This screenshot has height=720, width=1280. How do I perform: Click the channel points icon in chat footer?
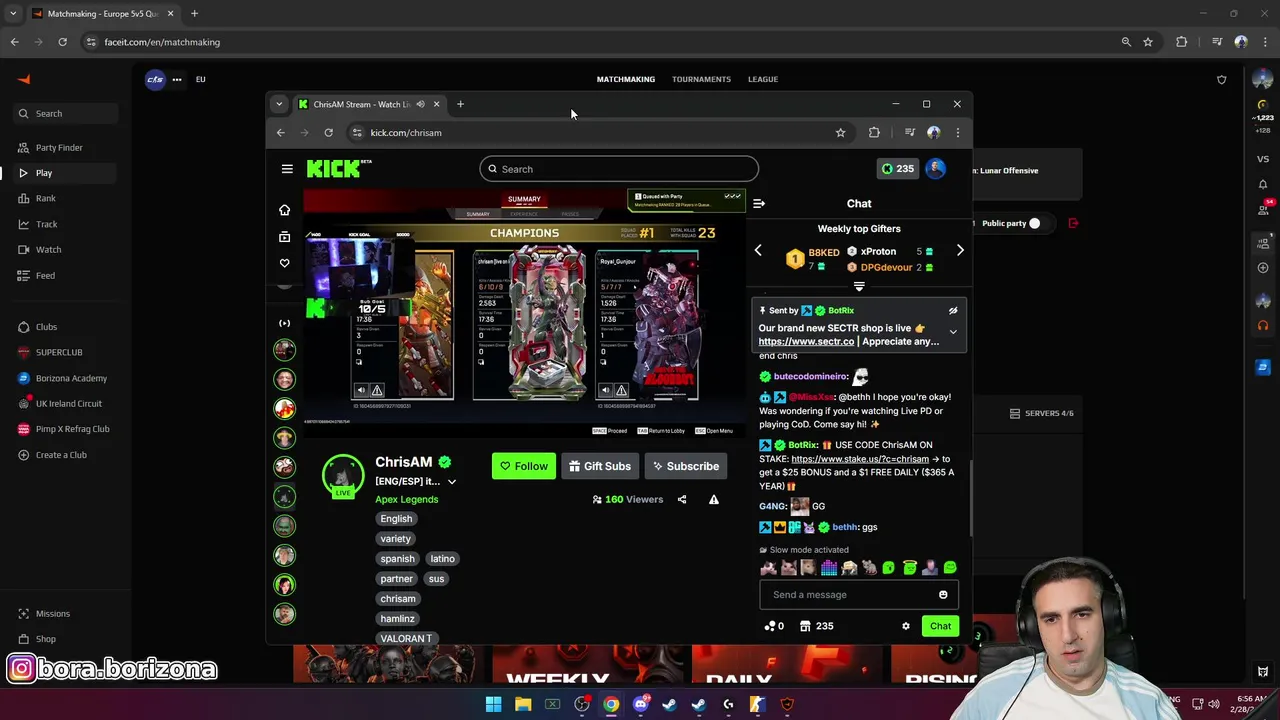pos(774,626)
